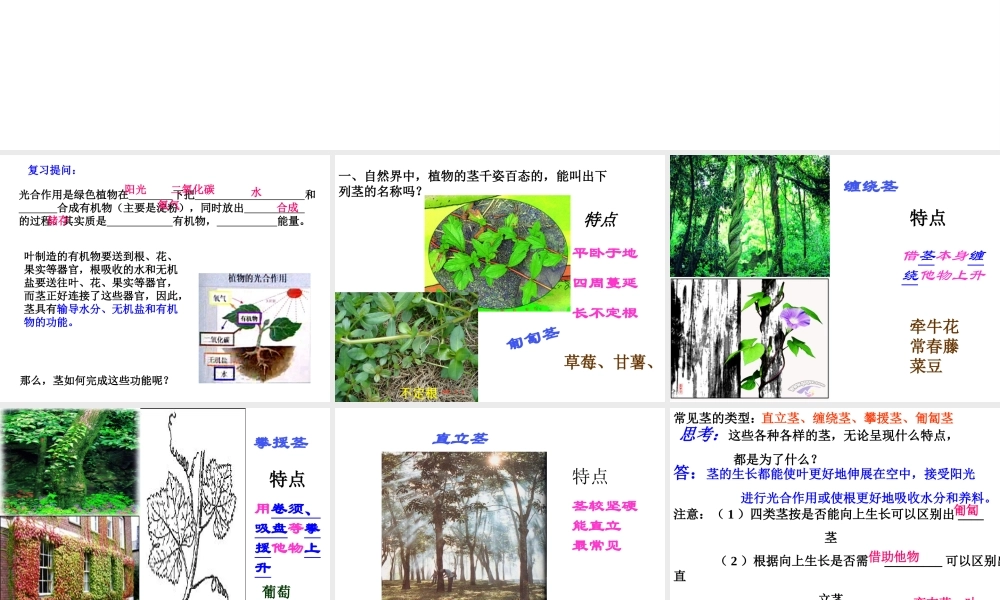The height and width of the screenshot is (600, 1000).
Task: Select the slanted blue label 匍匐茎
Action: (533, 338)
